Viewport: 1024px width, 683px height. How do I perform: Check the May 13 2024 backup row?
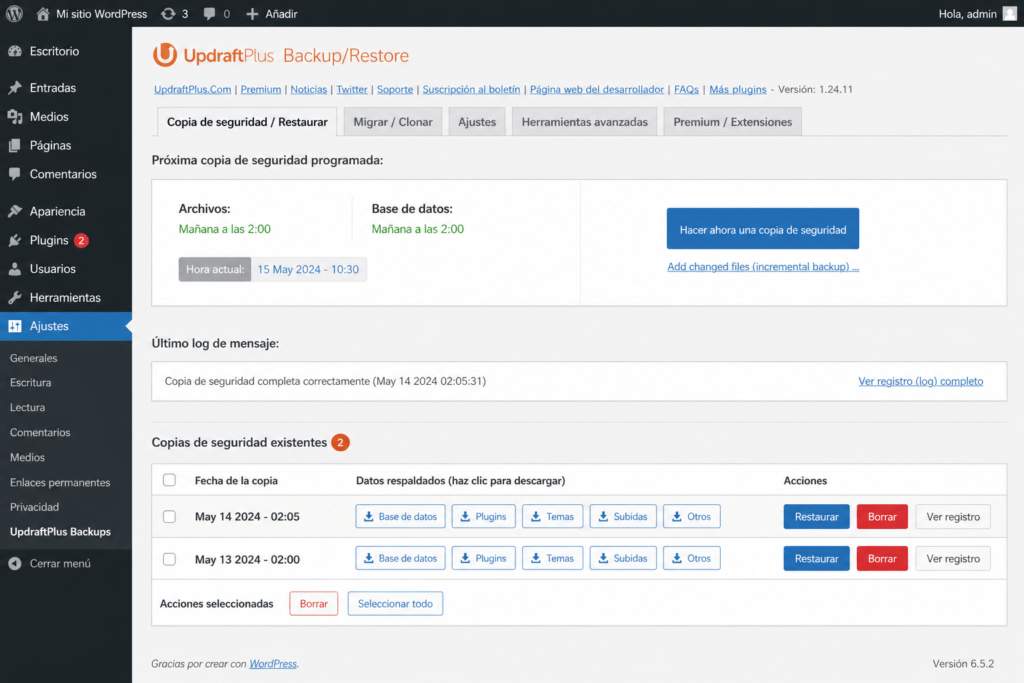[x=169, y=559]
